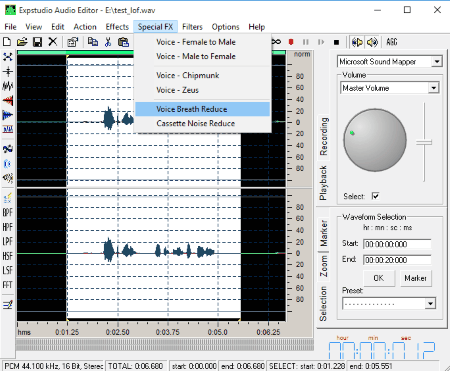The image size is (450, 371).
Task: Open the Master Volume dropdown
Action: coord(433,88)
